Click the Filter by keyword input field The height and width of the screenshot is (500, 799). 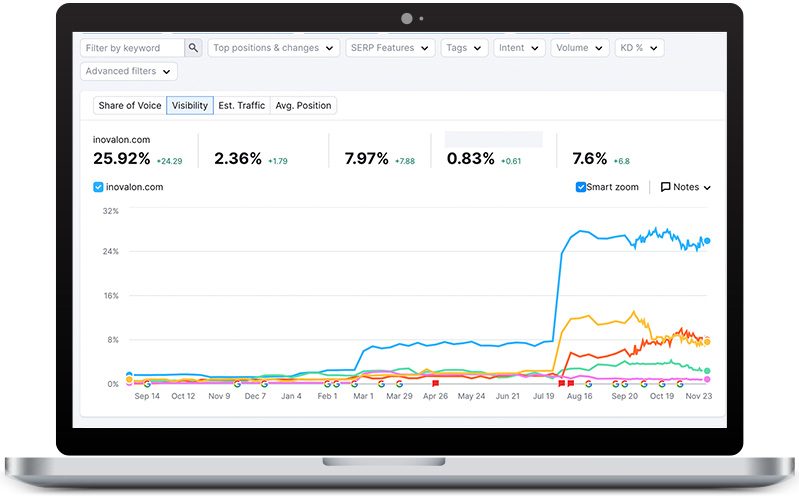[x=132, y=48]
